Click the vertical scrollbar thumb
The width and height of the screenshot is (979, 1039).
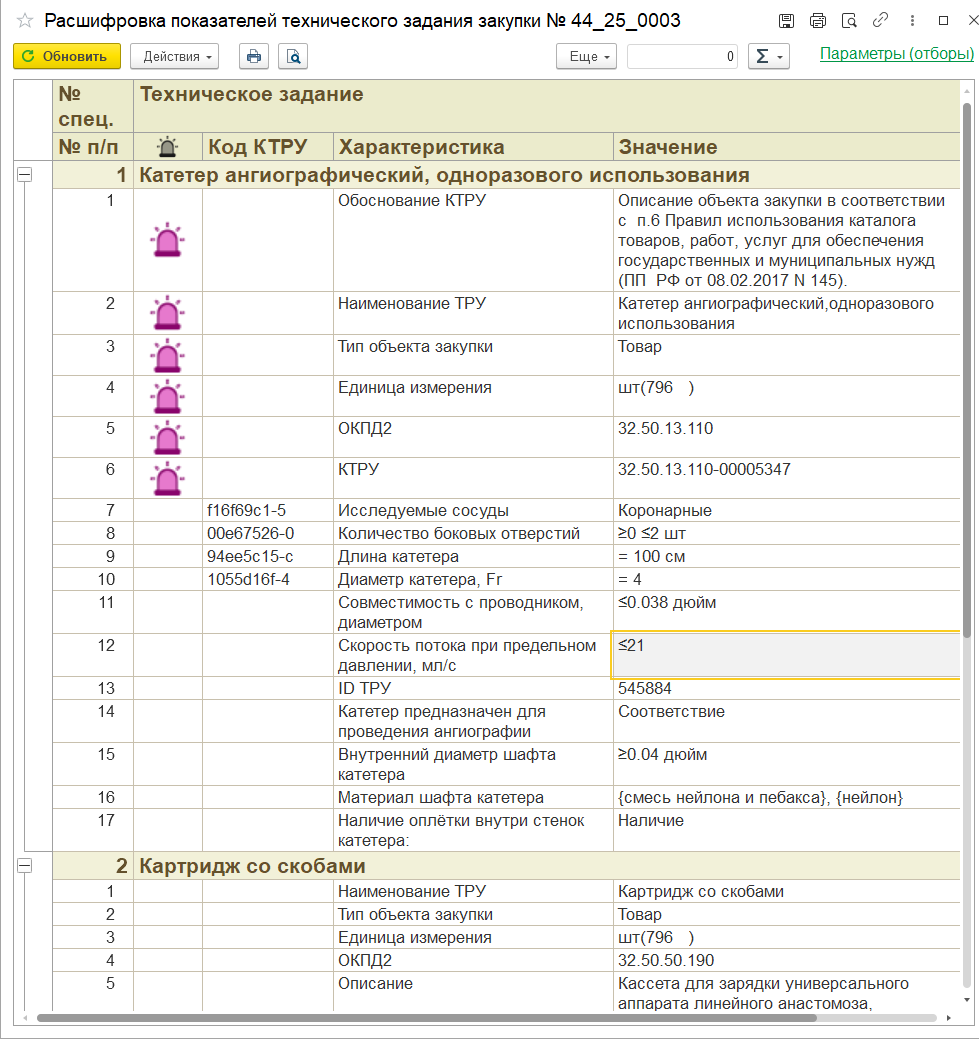coord(967,371)
